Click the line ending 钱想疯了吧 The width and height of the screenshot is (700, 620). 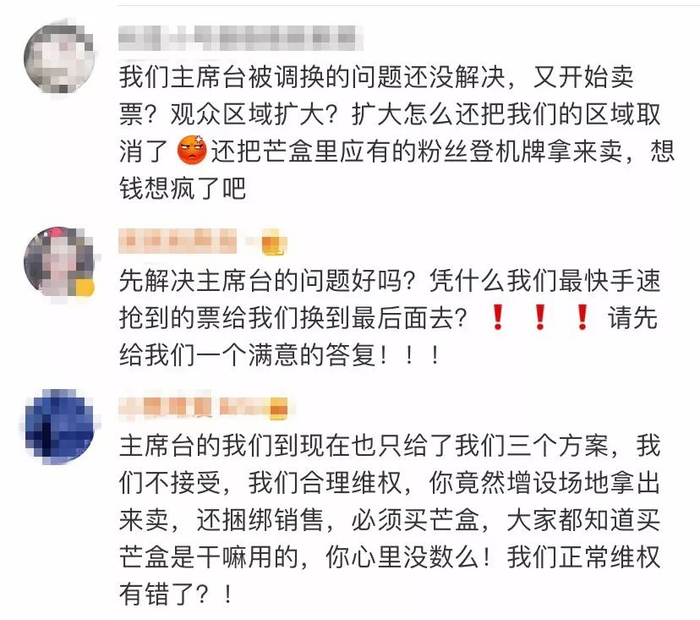(183, 188)
